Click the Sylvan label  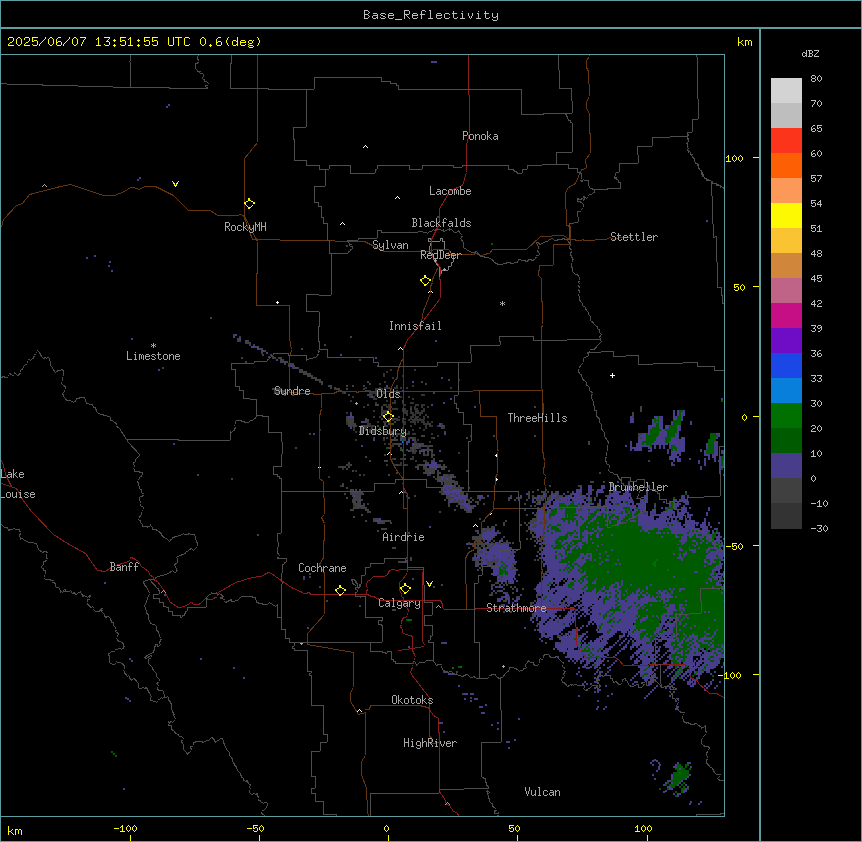[x=390, y=245]
